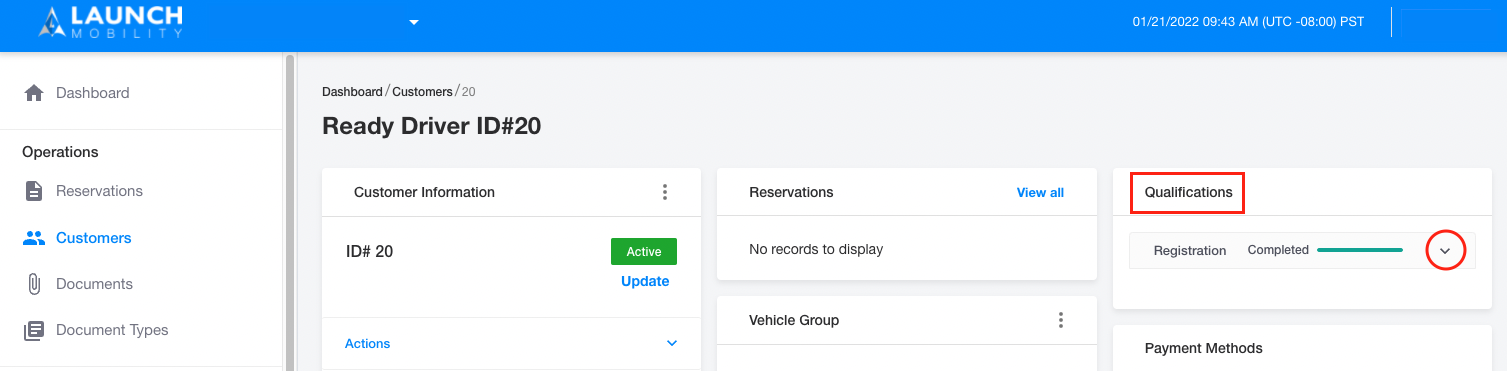The height and width of the screenshot is (371, 1507).
Task: Open Customer Information three-dot menu
Action: (x=665, y=192)
